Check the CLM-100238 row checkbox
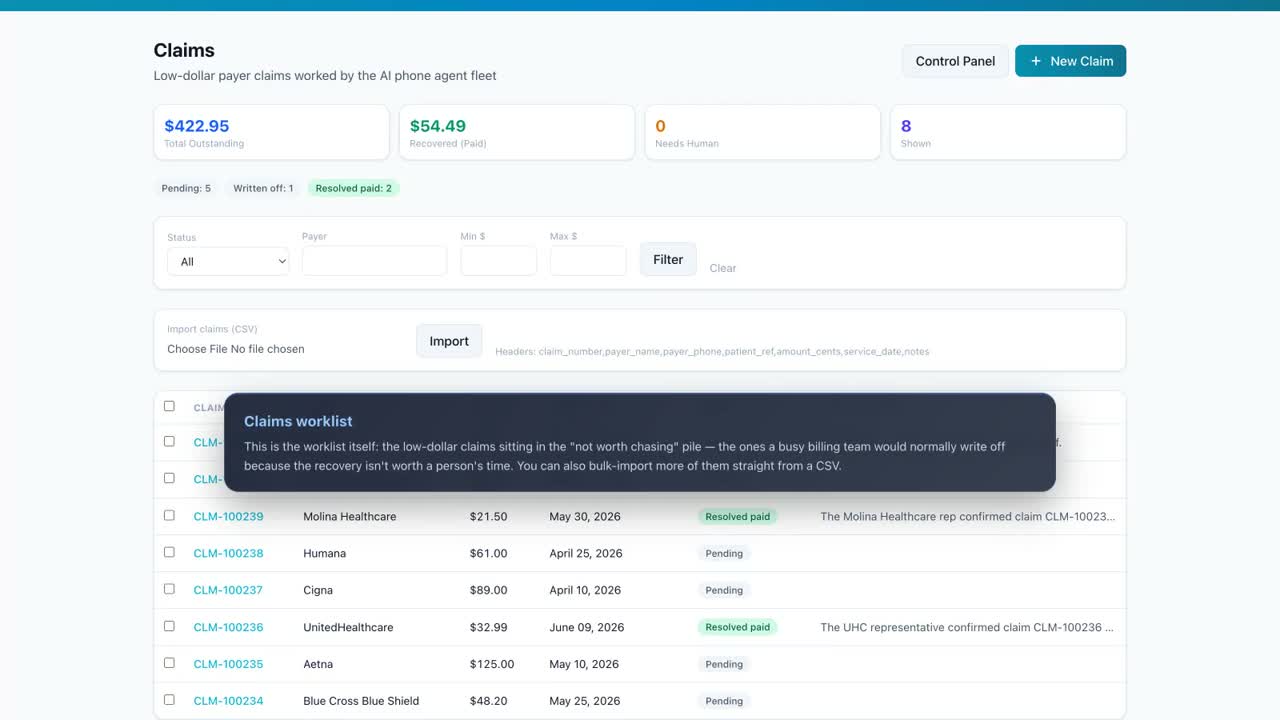Screen dimensions: 1280x720 coord(169,552)
